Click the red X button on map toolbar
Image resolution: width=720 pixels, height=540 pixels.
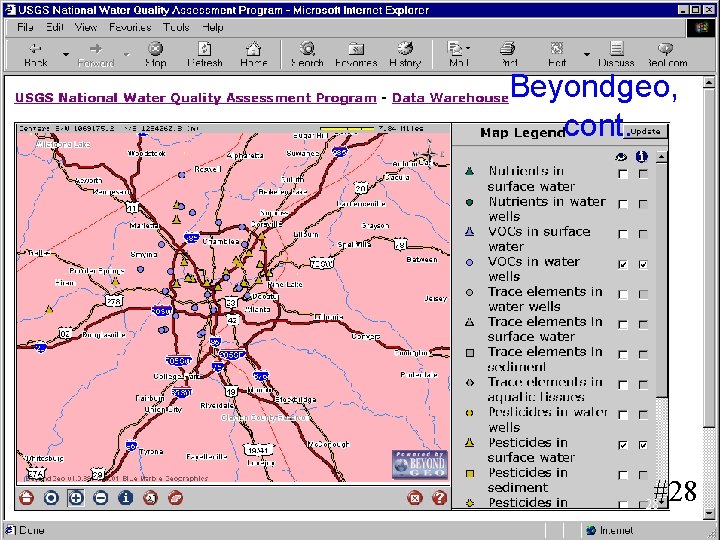415,498
